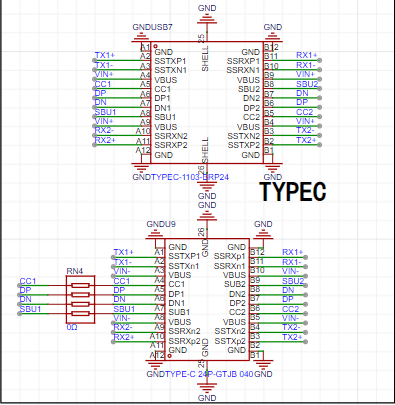Select the TYPE-C 24P-GTJB 040 part label
The height and width of the screenshot is (405, 395).
[209, 374]
